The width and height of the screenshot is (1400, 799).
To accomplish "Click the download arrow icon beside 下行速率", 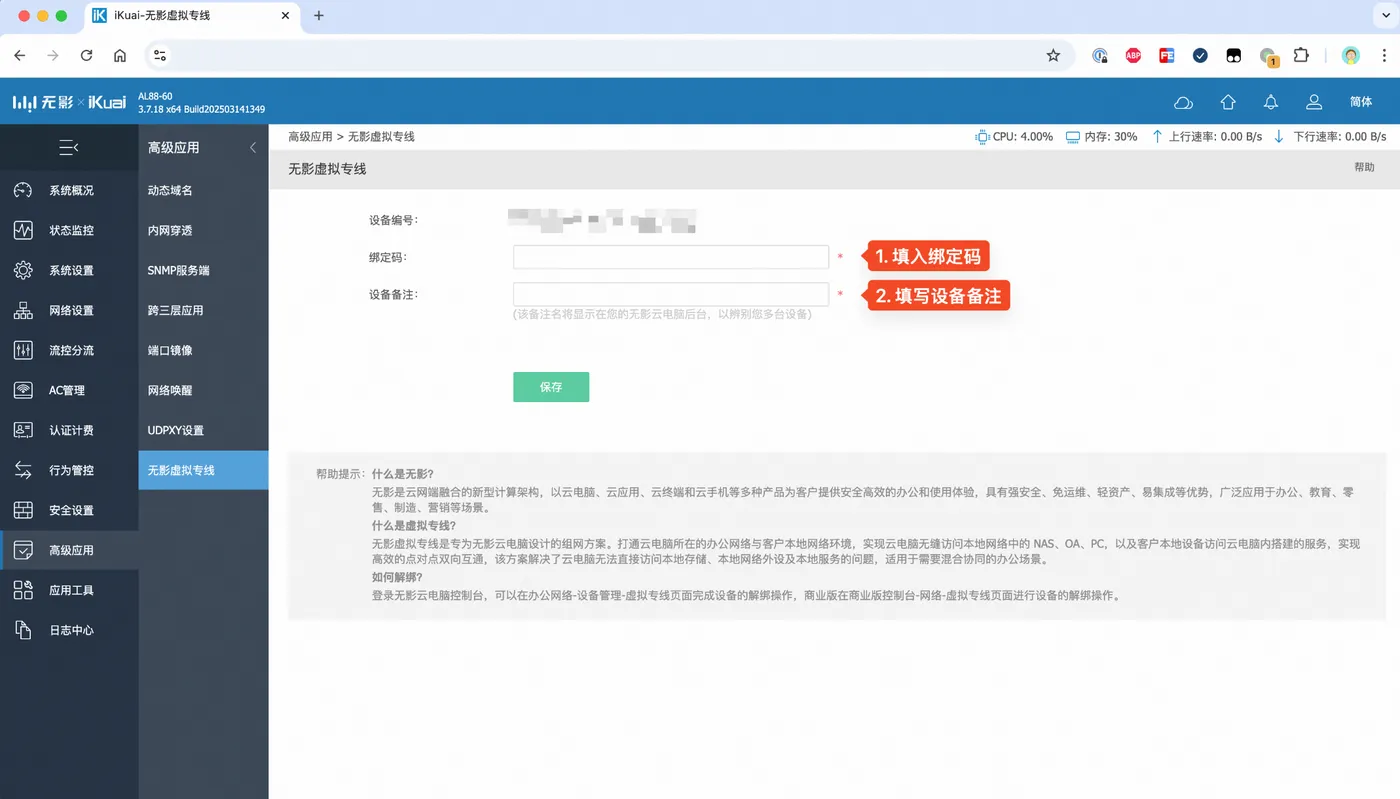I will (1279, 137).
